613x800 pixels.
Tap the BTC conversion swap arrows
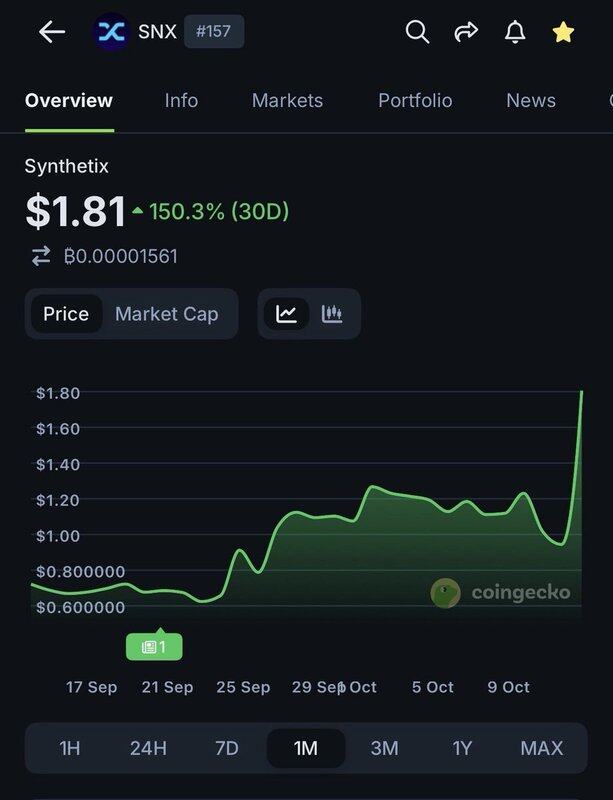pos(41,256)
